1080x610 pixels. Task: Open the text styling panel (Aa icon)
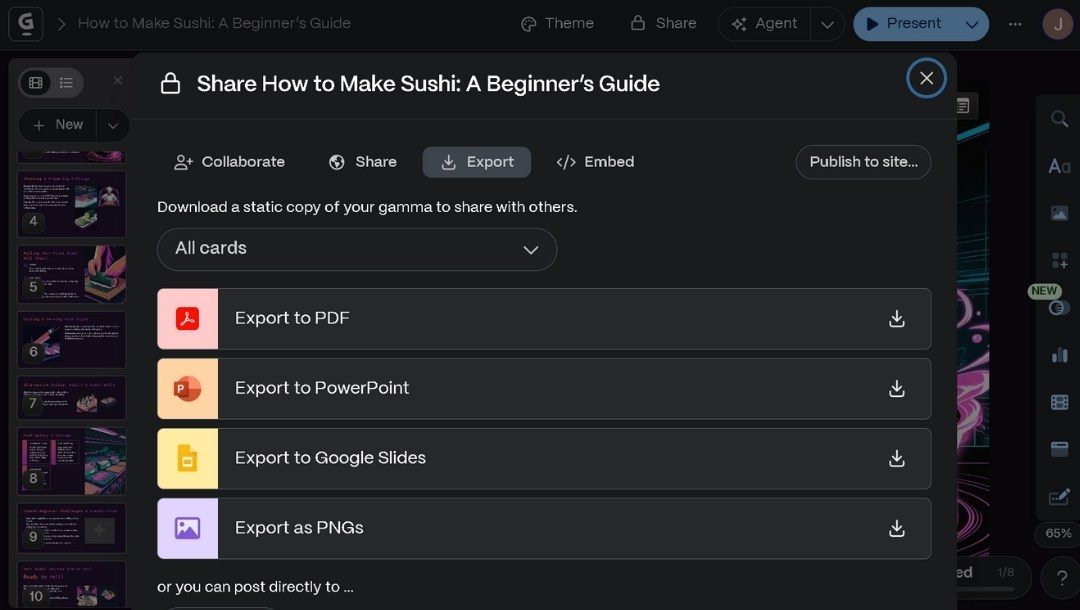(1059, 166)
